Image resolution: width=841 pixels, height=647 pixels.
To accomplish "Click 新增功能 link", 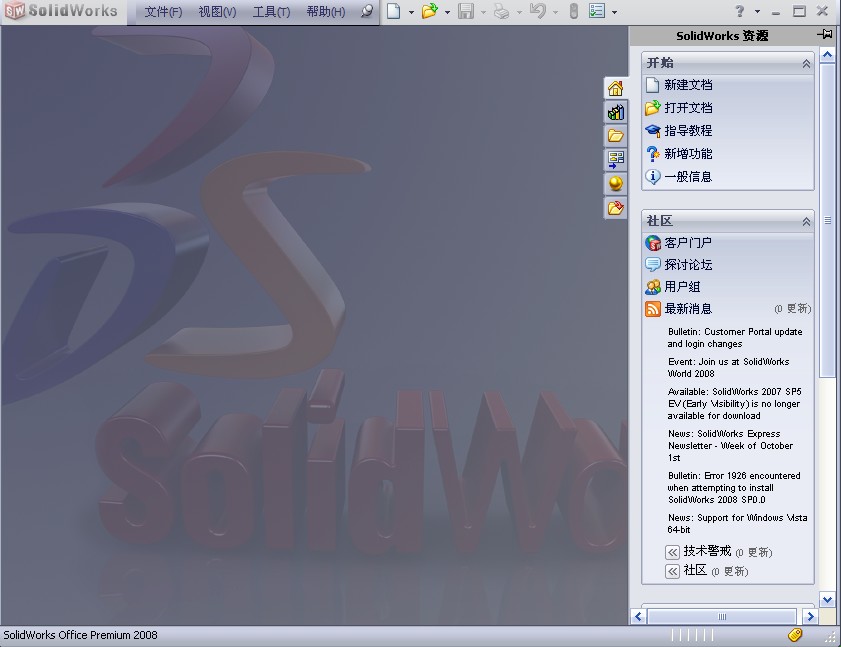I will click(688, 154).
